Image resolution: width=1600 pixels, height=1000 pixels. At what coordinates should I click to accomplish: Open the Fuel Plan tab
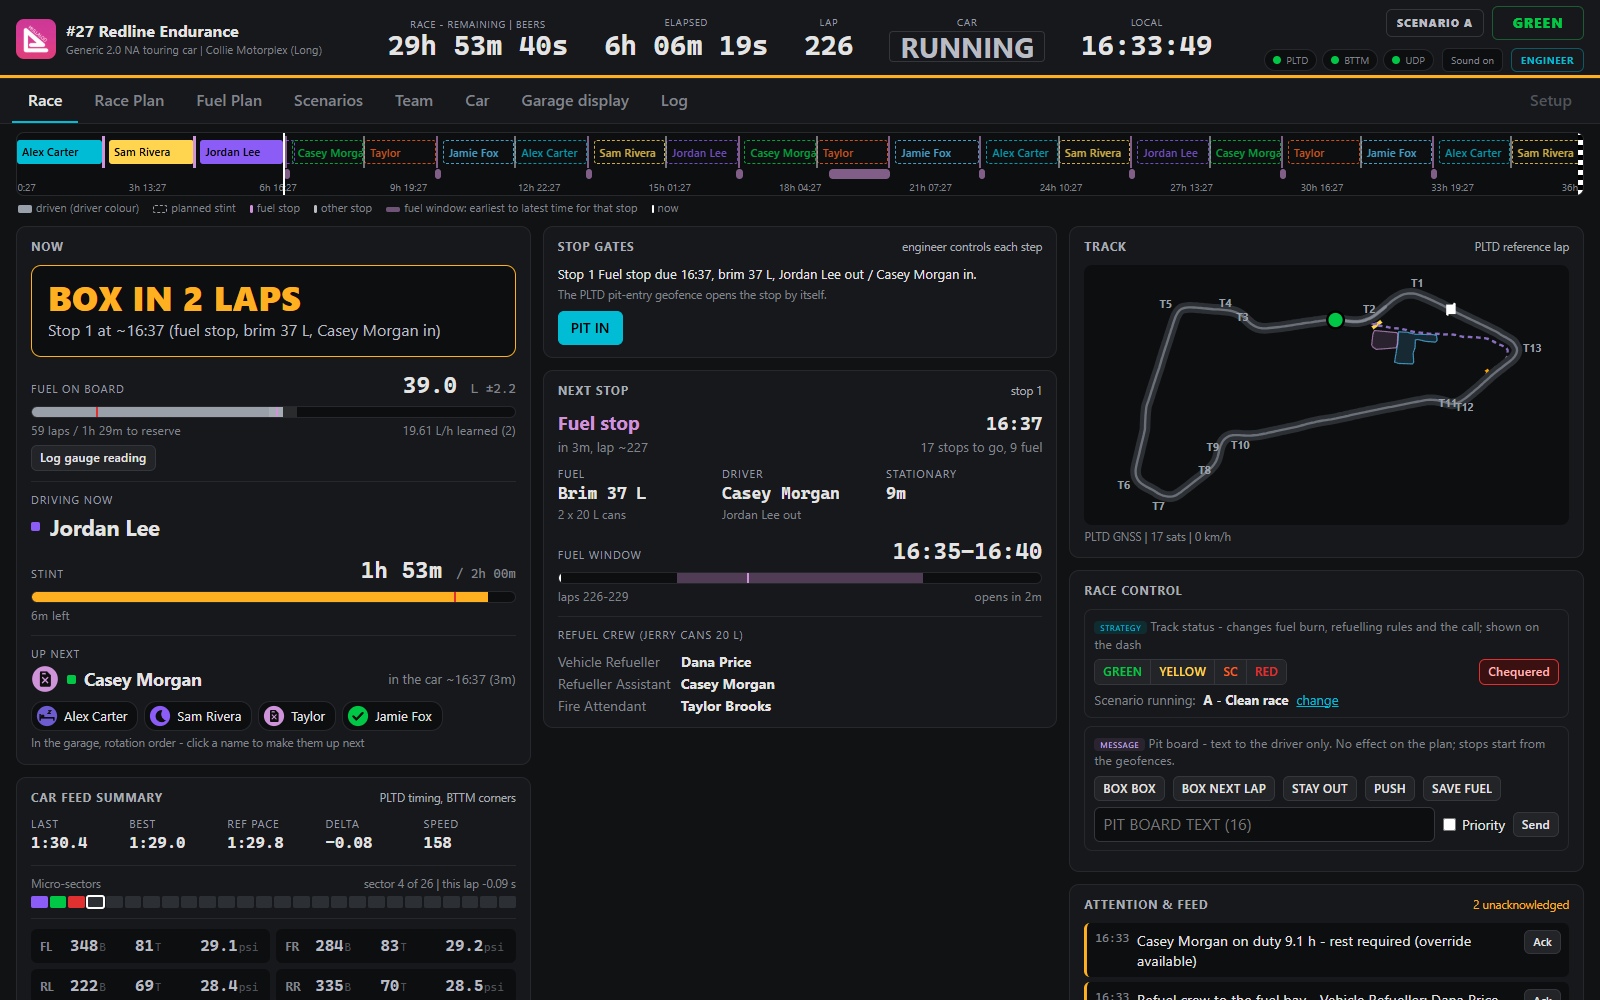229,101
